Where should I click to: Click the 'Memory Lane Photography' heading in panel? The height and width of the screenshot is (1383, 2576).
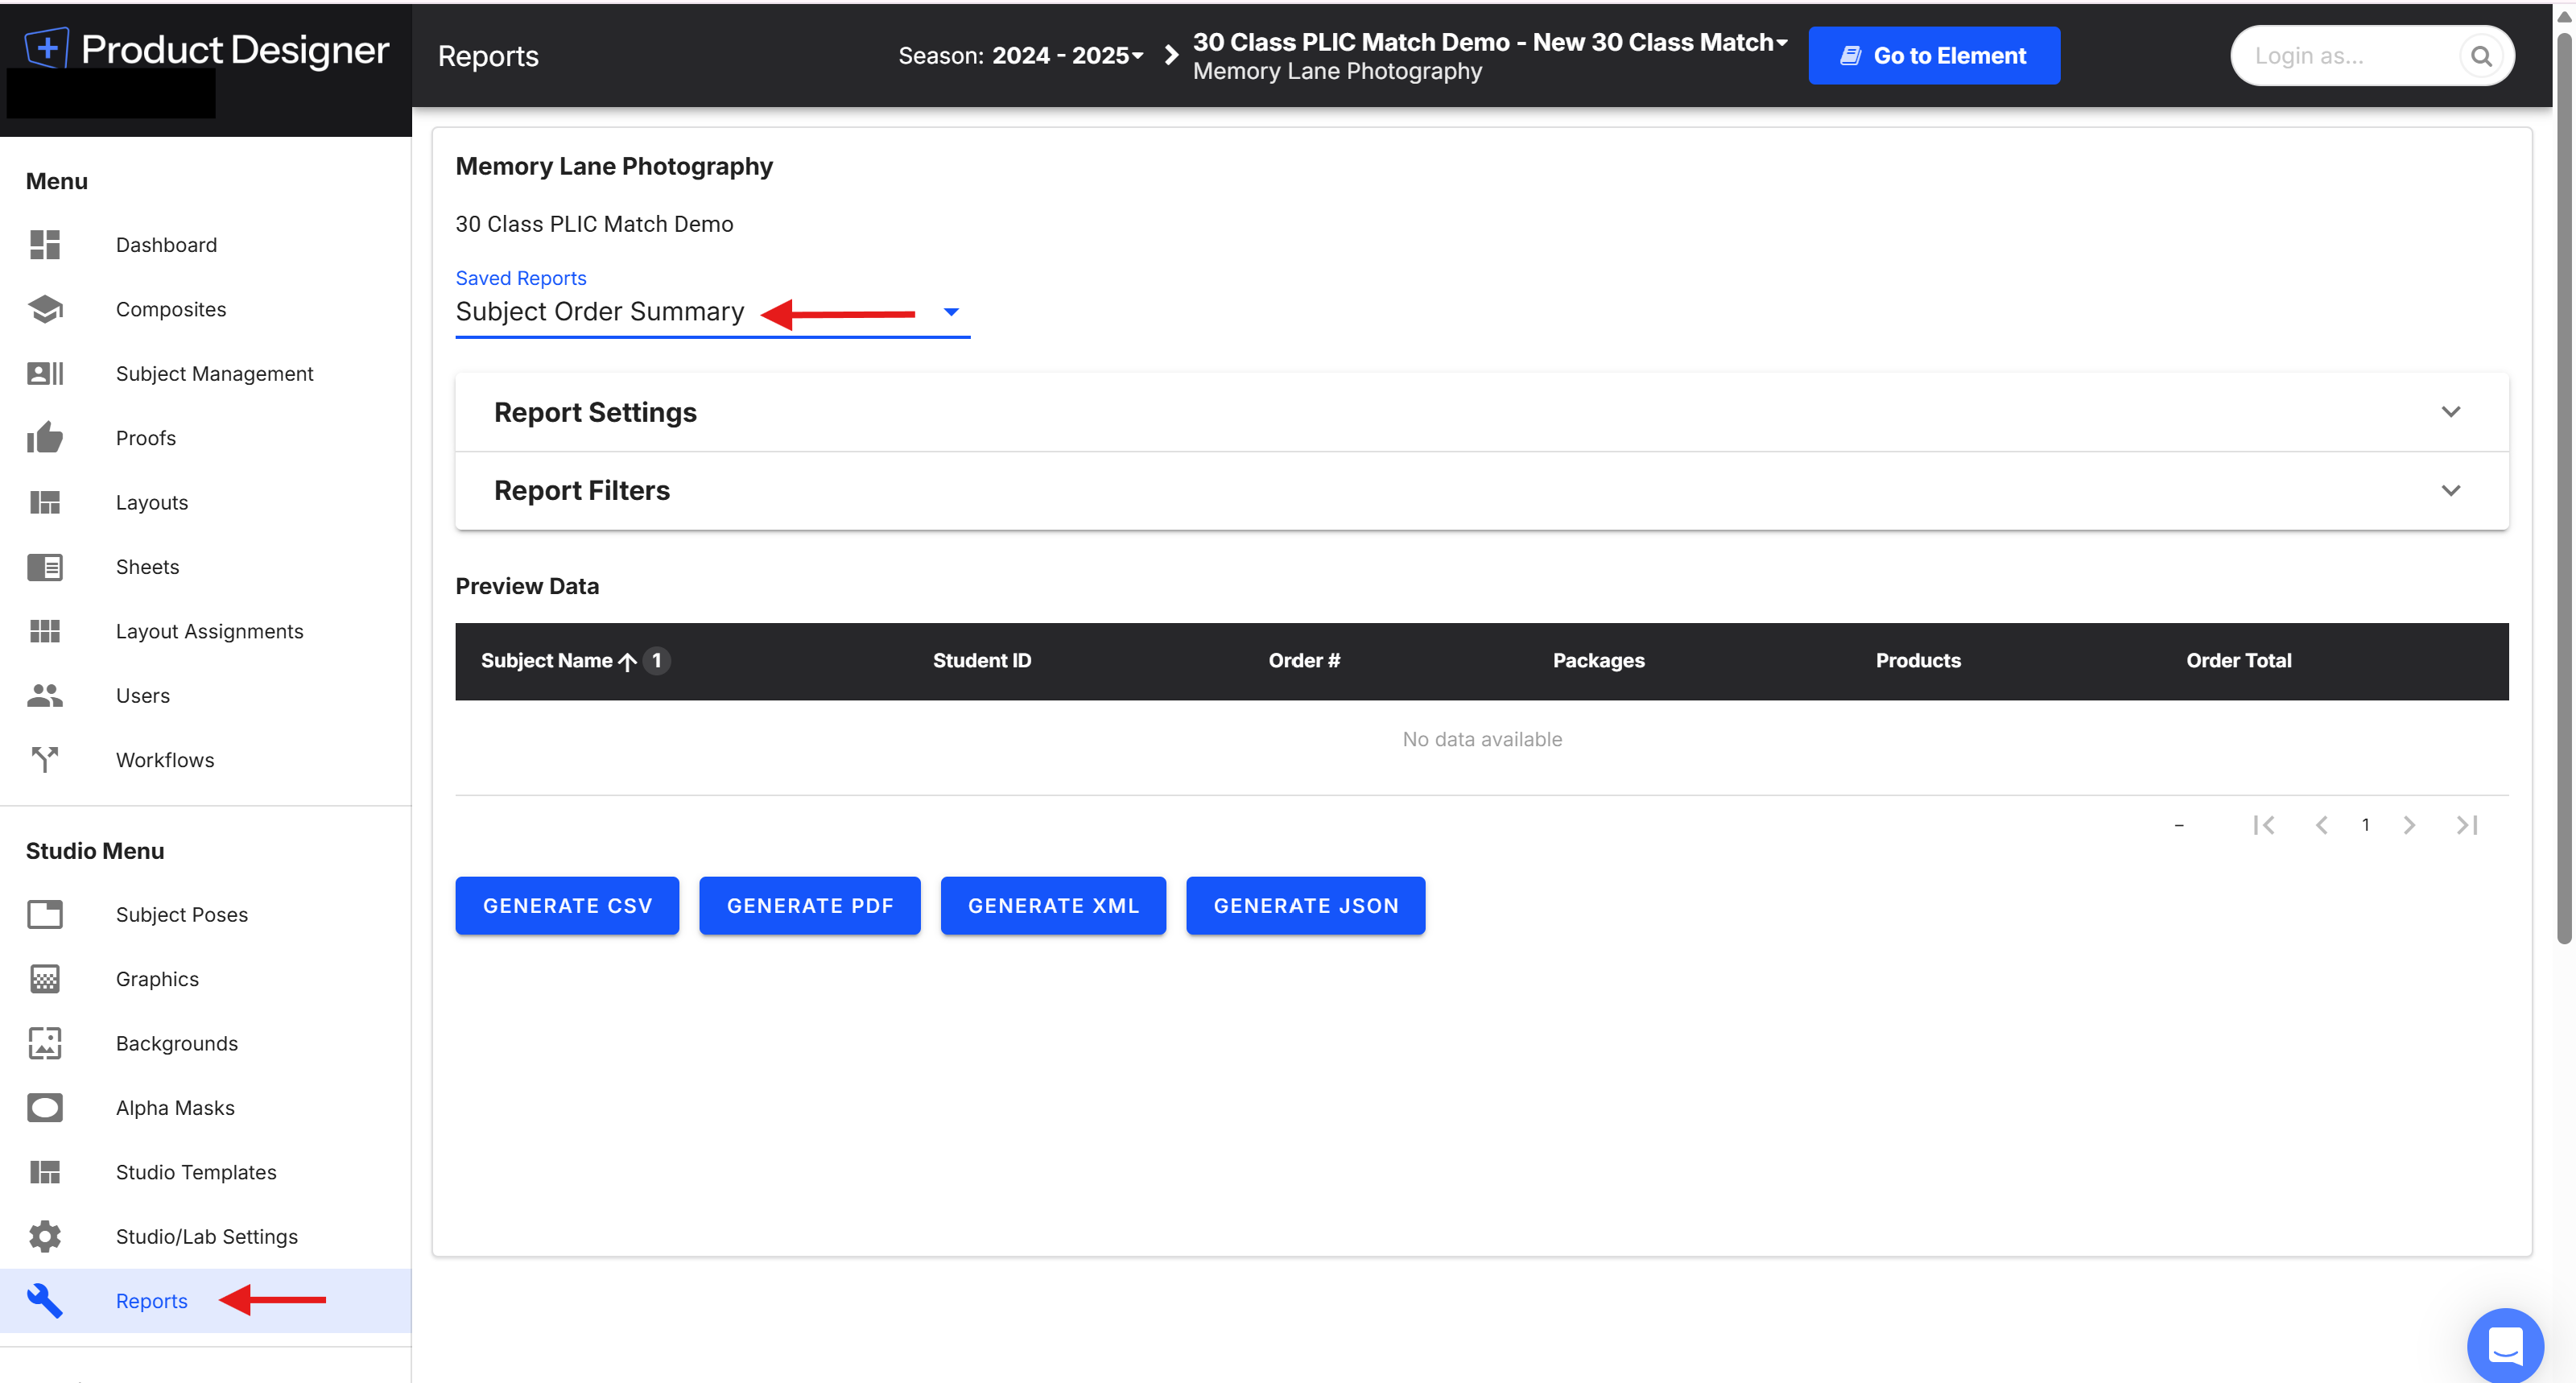point(614,166)
